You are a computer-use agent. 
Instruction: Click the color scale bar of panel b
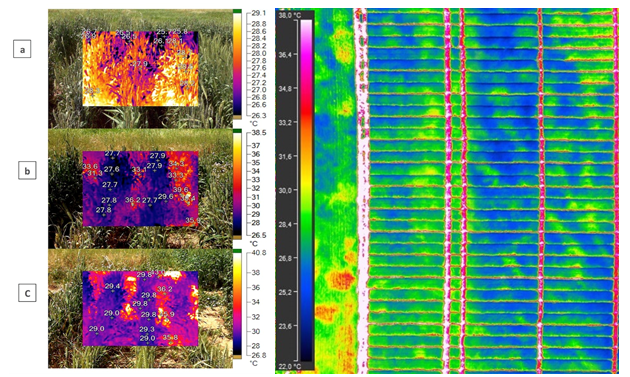coord(237,184)
